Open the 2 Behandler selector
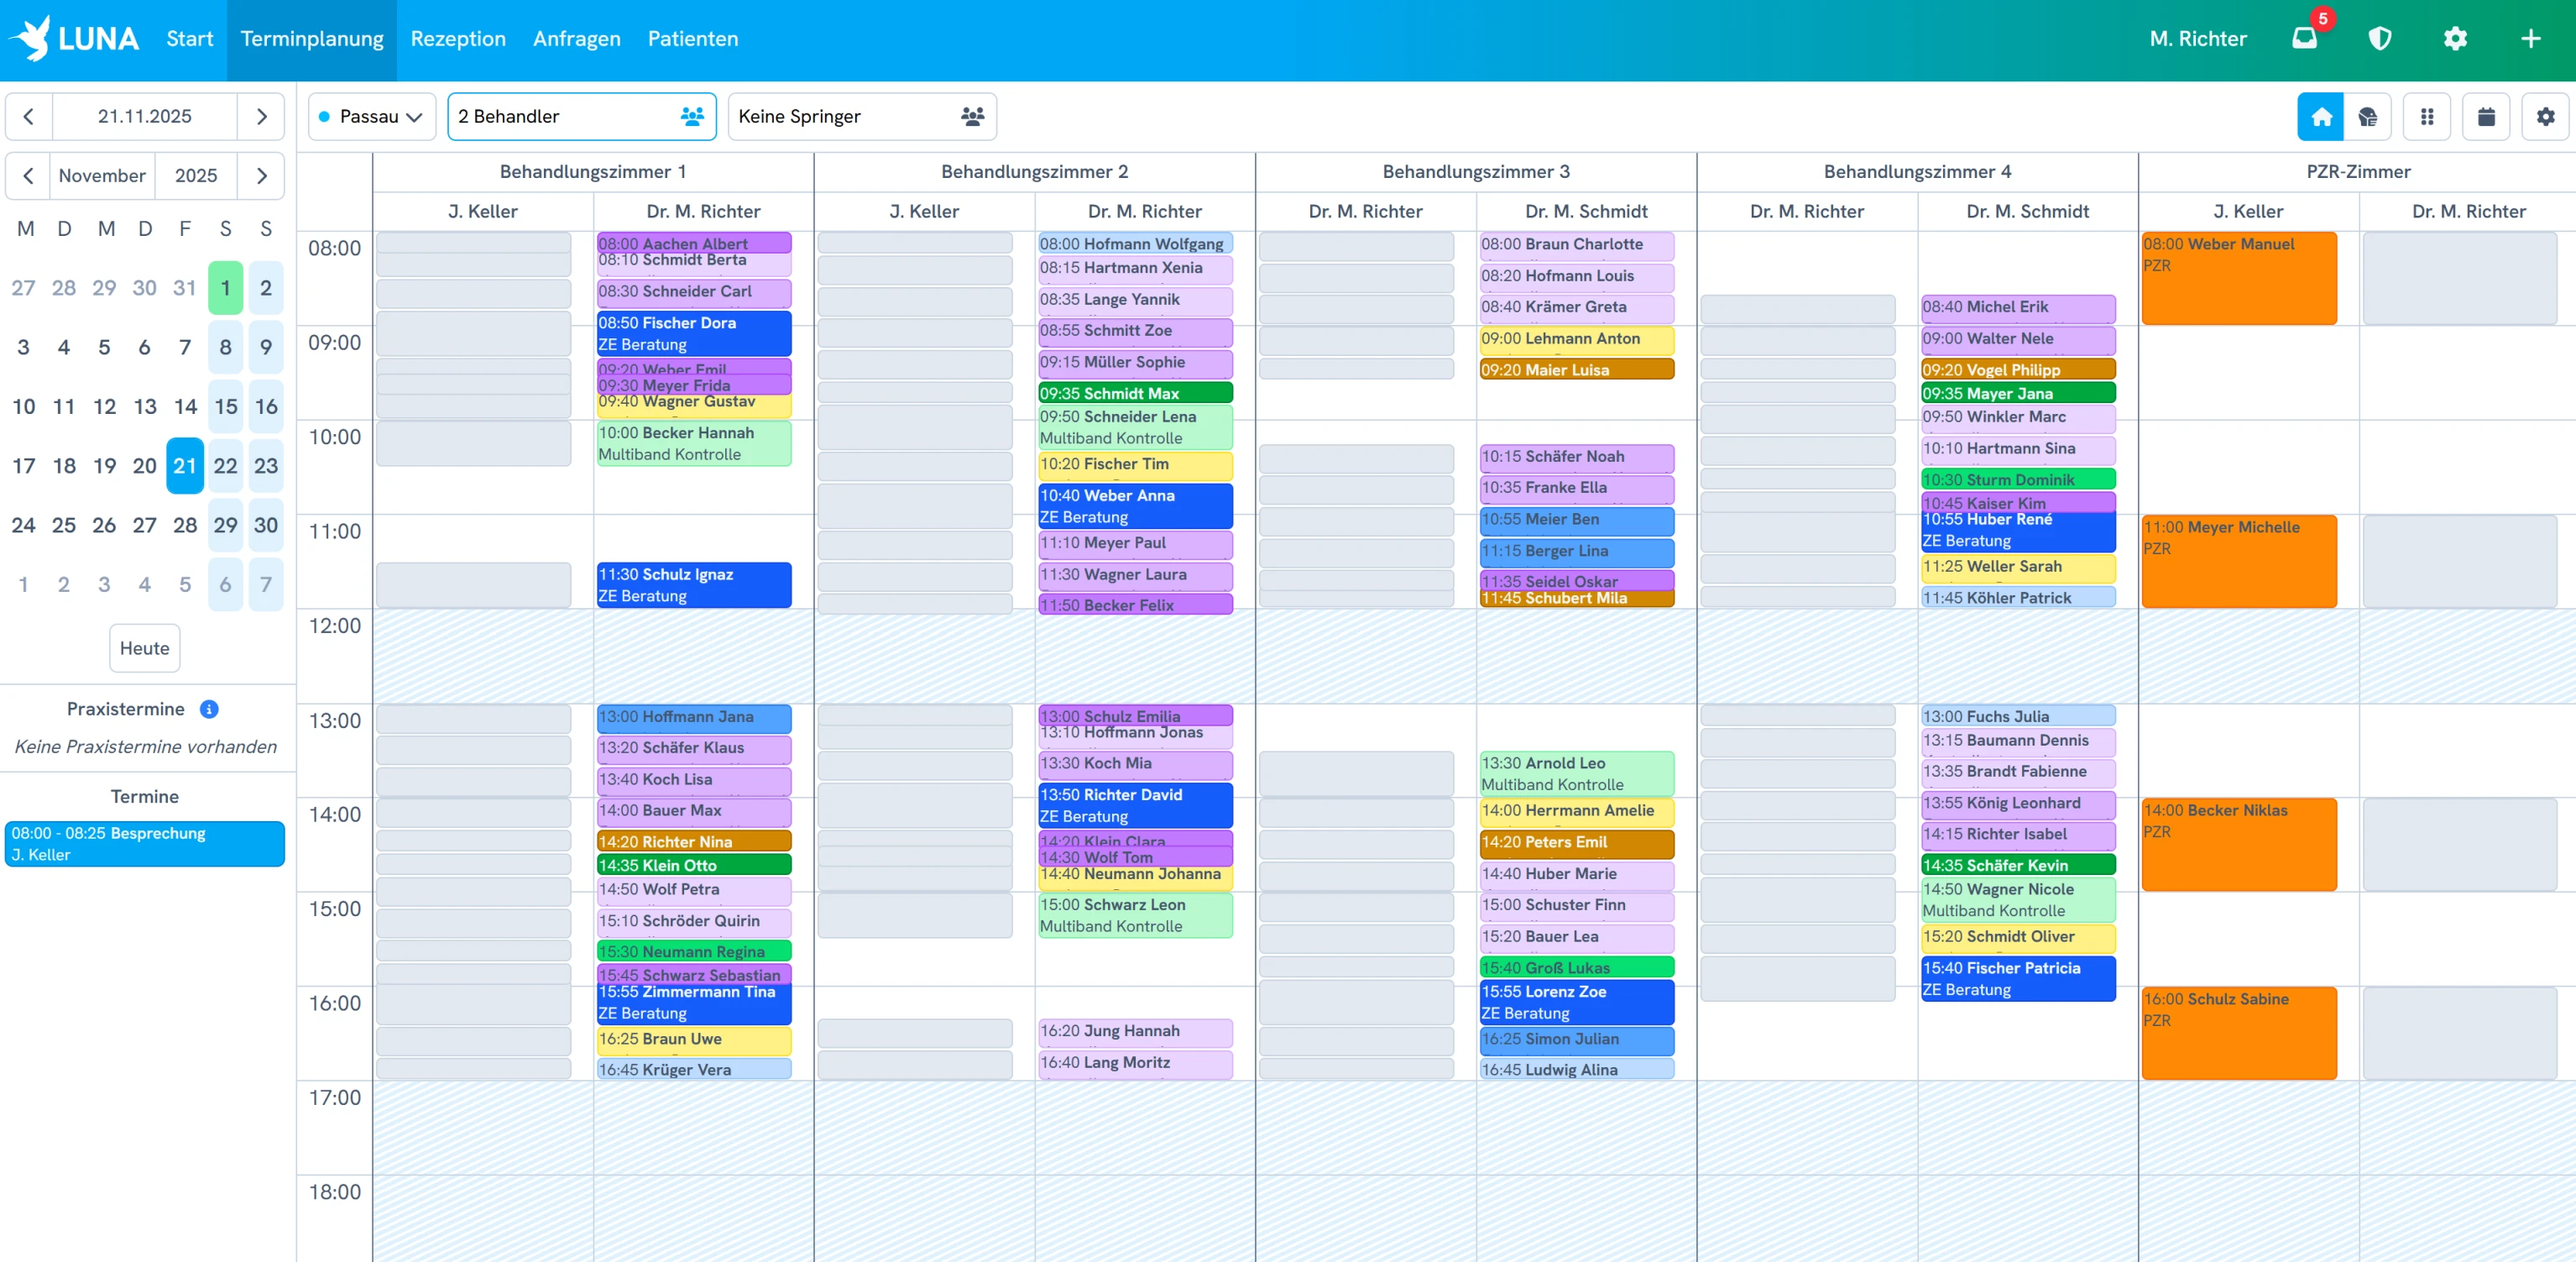The width and height of the screenshot is (2576, 1262). [581, 117]
